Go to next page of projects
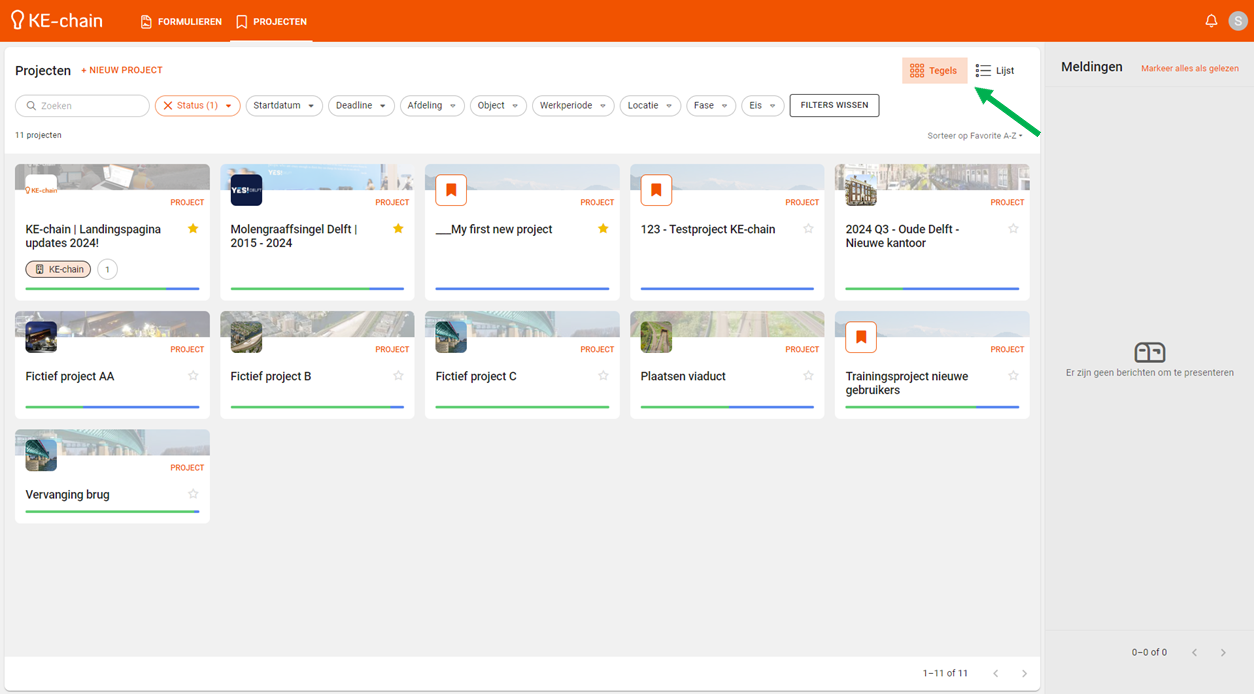The height and width of the screenshot is (694, 1254). coord(1024,674)
